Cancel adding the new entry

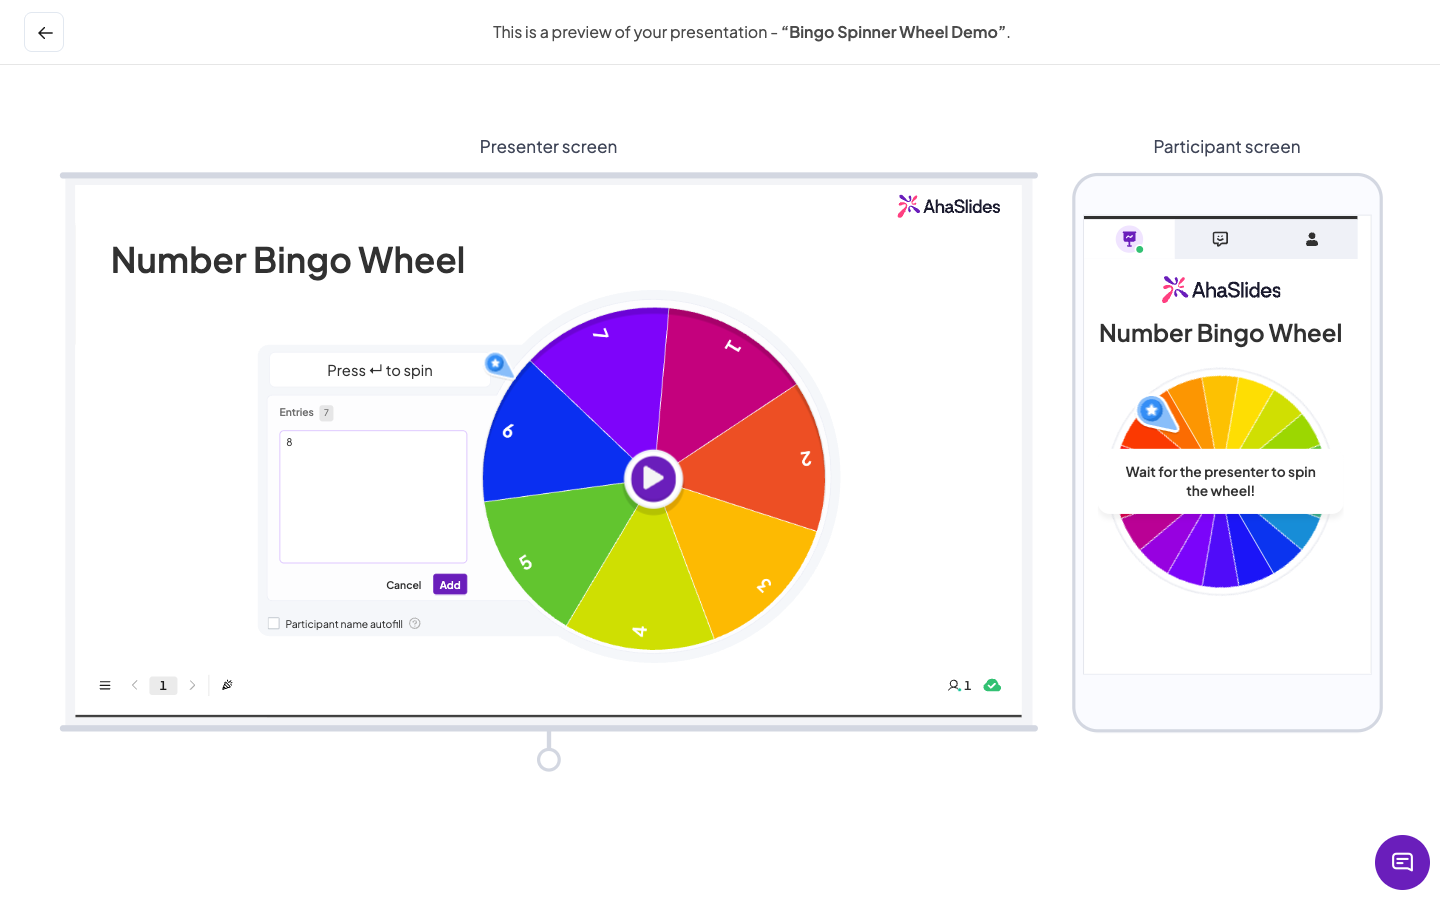(404, 585)
